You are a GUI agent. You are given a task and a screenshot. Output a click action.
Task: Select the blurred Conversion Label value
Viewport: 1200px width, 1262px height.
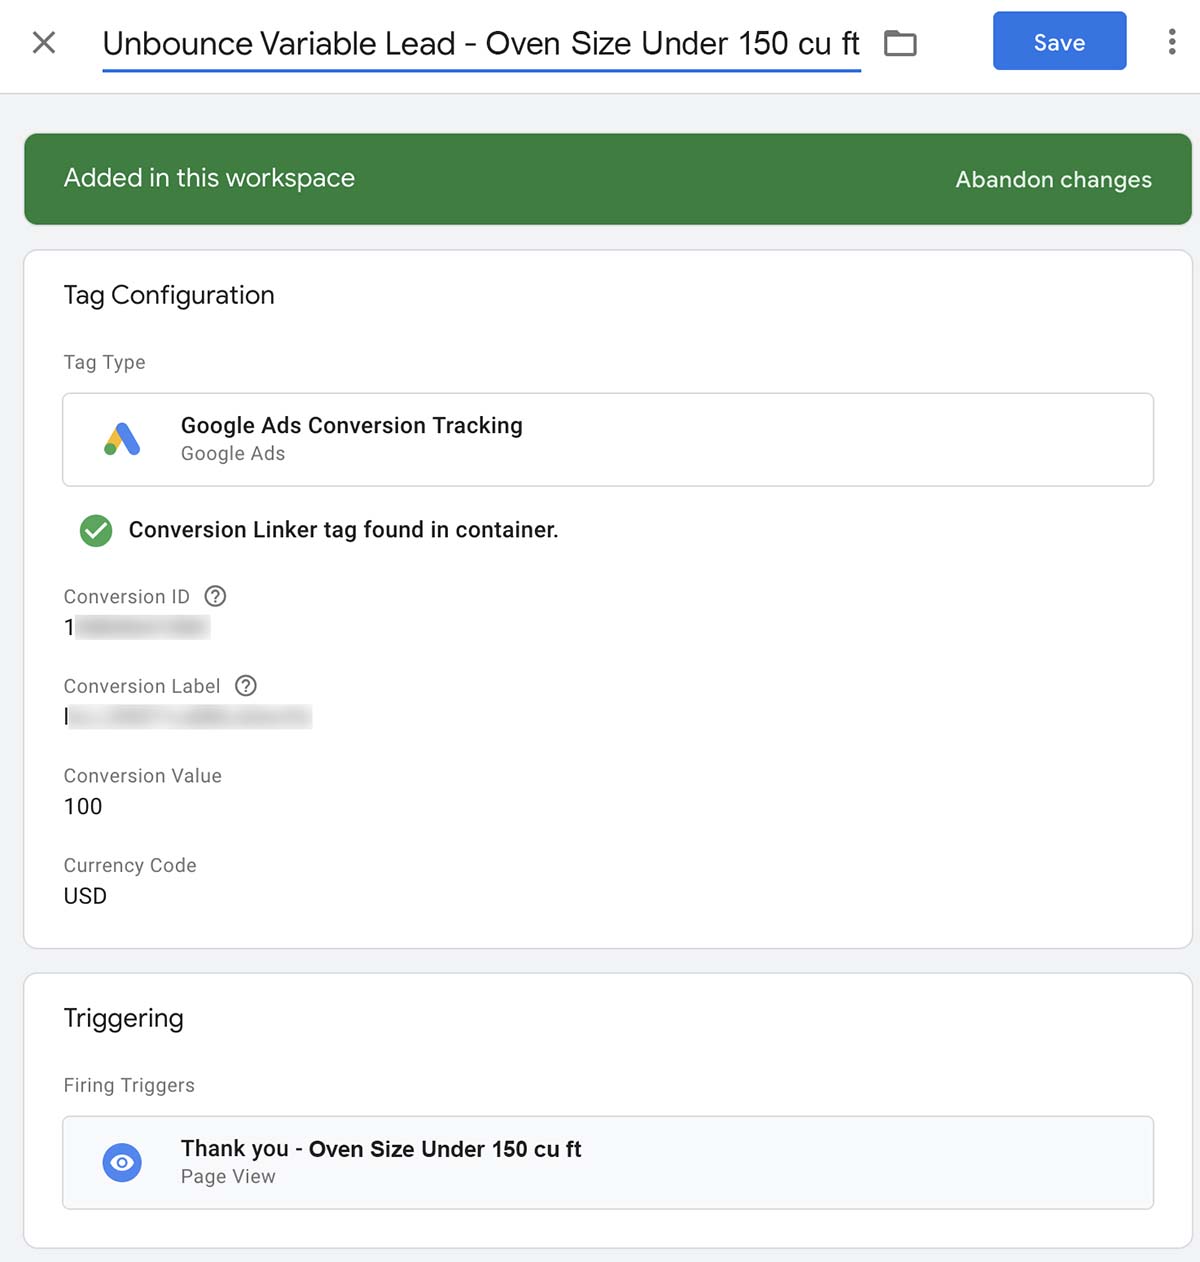pos(188,716)
